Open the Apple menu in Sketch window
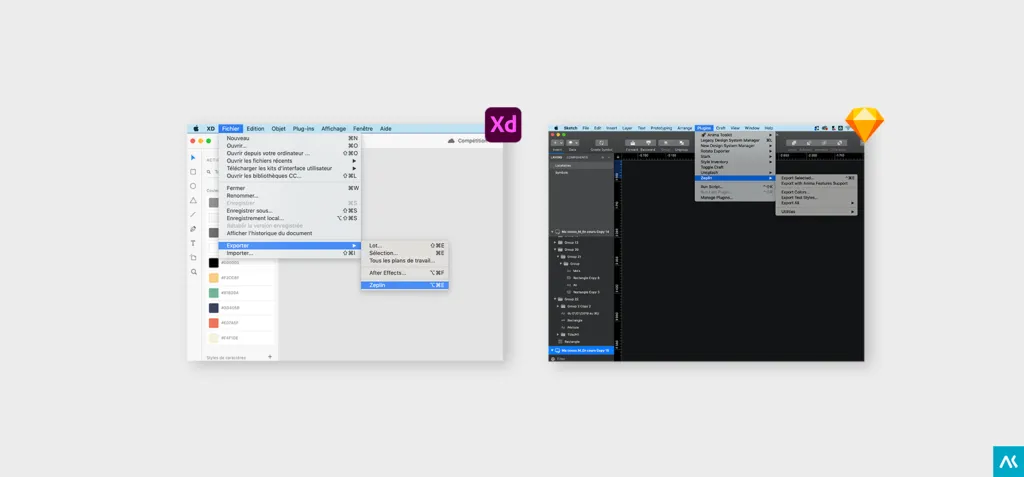 point(556,128)
